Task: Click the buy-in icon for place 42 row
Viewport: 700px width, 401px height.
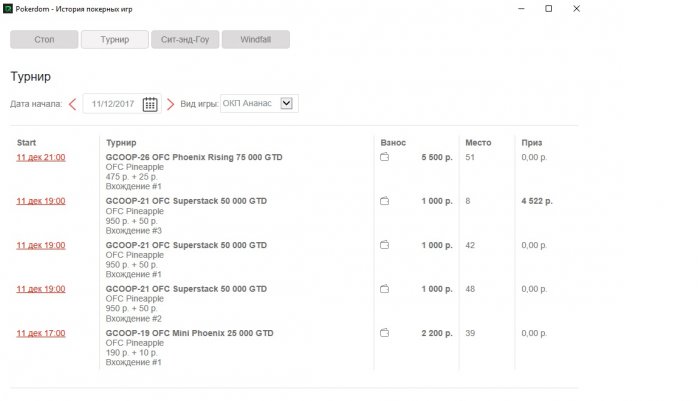Action: 384,245
